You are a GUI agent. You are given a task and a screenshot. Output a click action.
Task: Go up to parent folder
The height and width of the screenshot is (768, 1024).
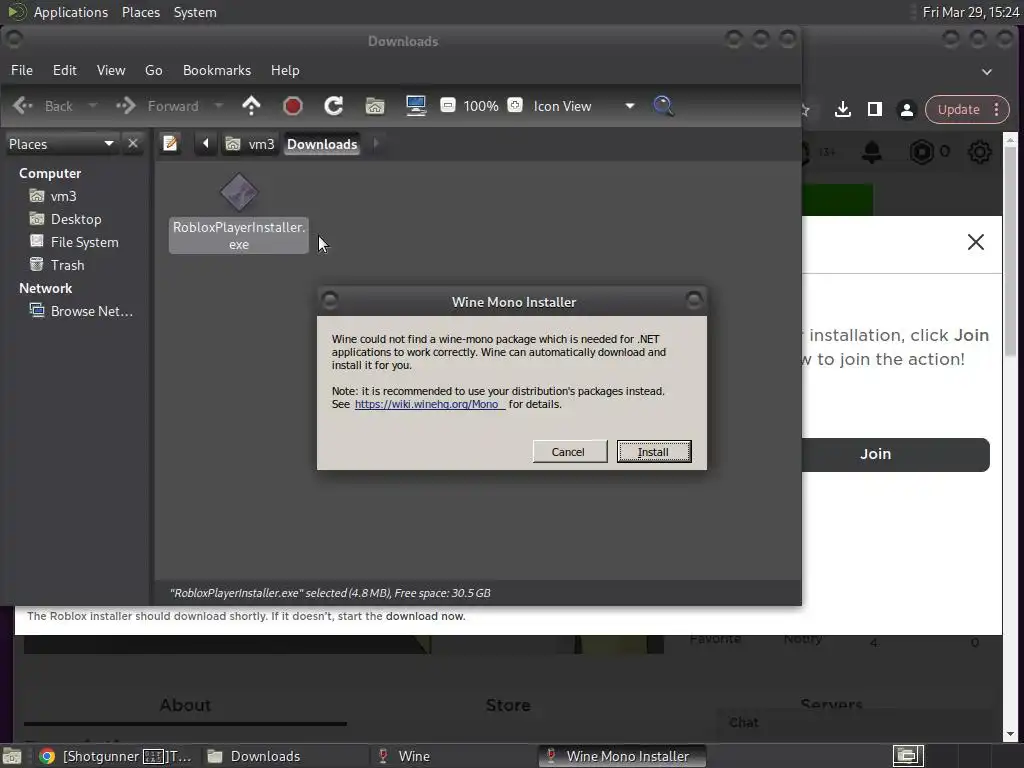click(x=251, y=106)
